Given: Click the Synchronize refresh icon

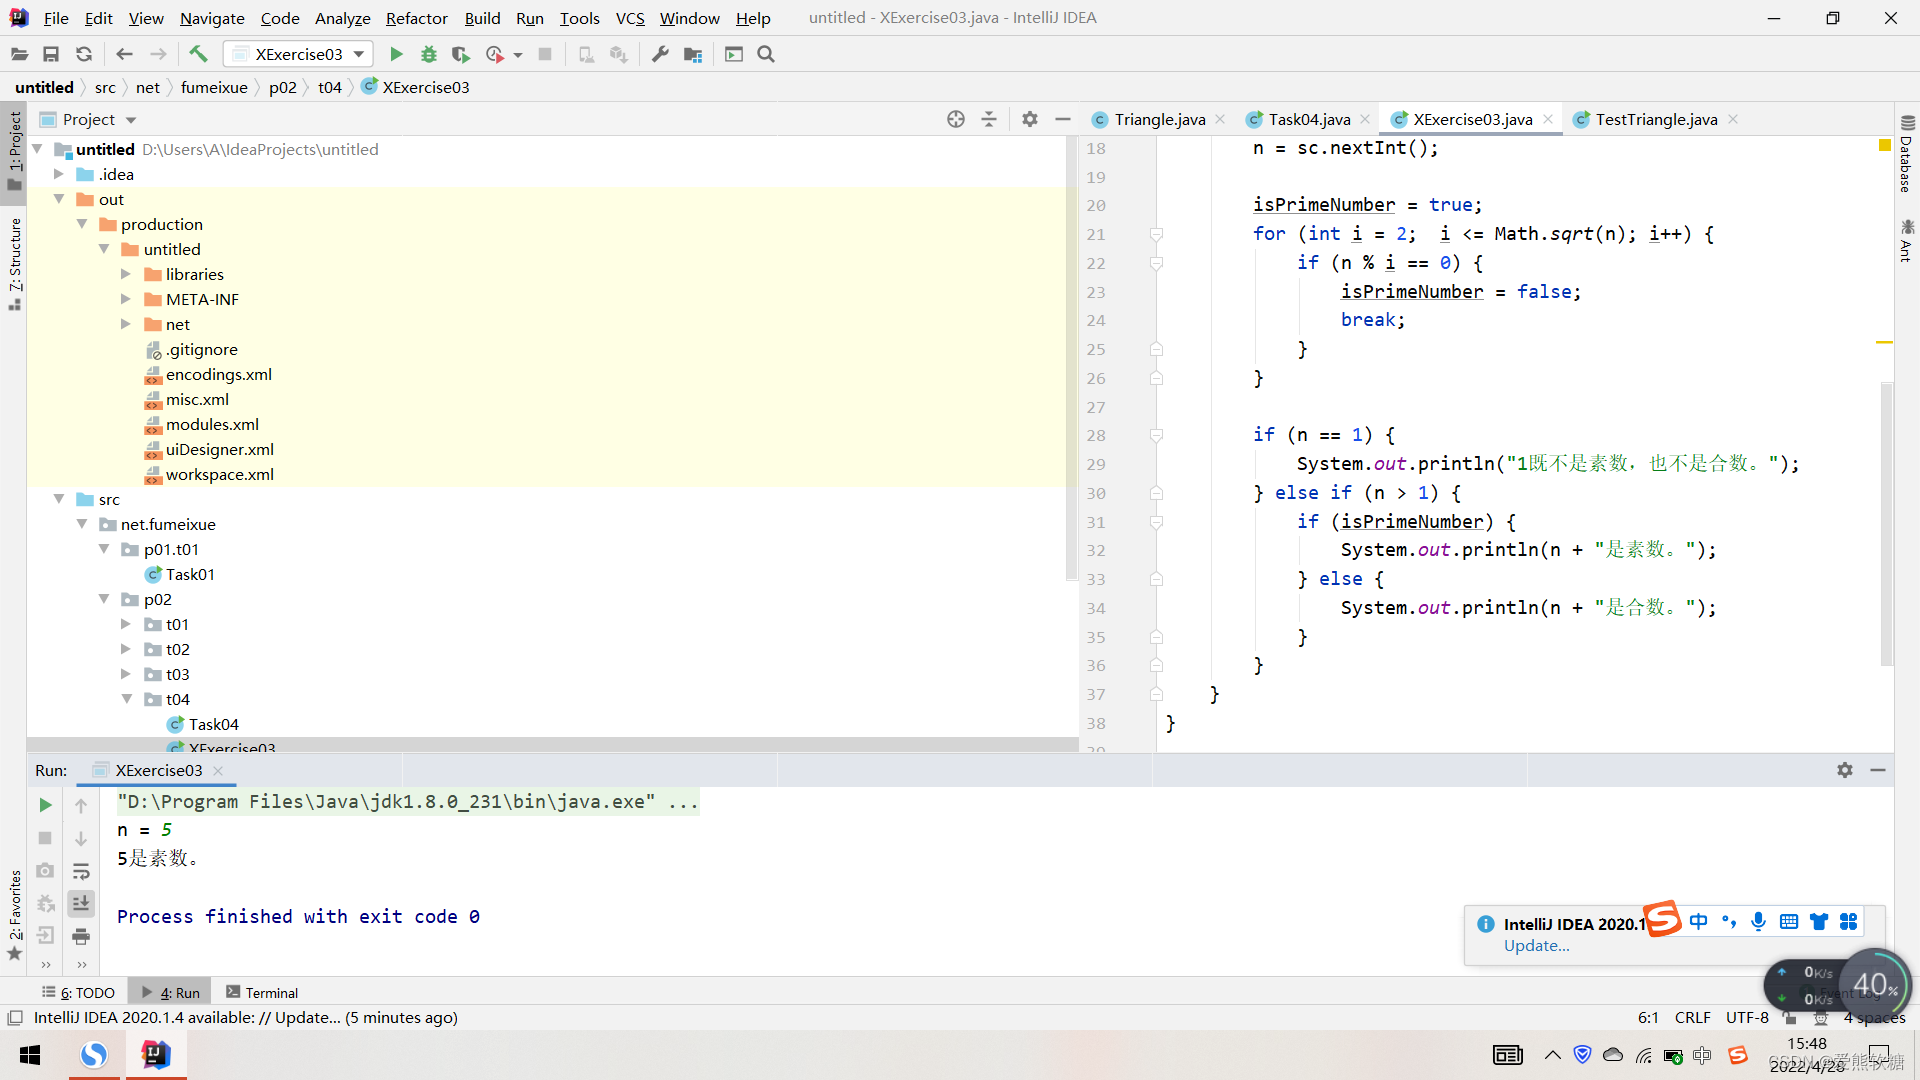Looking at the screenshot, I should pyautogui.click(x=84, y=54).
